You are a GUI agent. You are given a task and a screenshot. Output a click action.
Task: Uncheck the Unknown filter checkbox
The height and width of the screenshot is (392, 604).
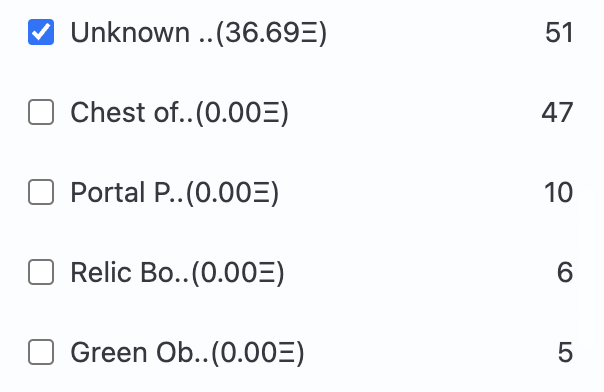(x=41, y=32)
